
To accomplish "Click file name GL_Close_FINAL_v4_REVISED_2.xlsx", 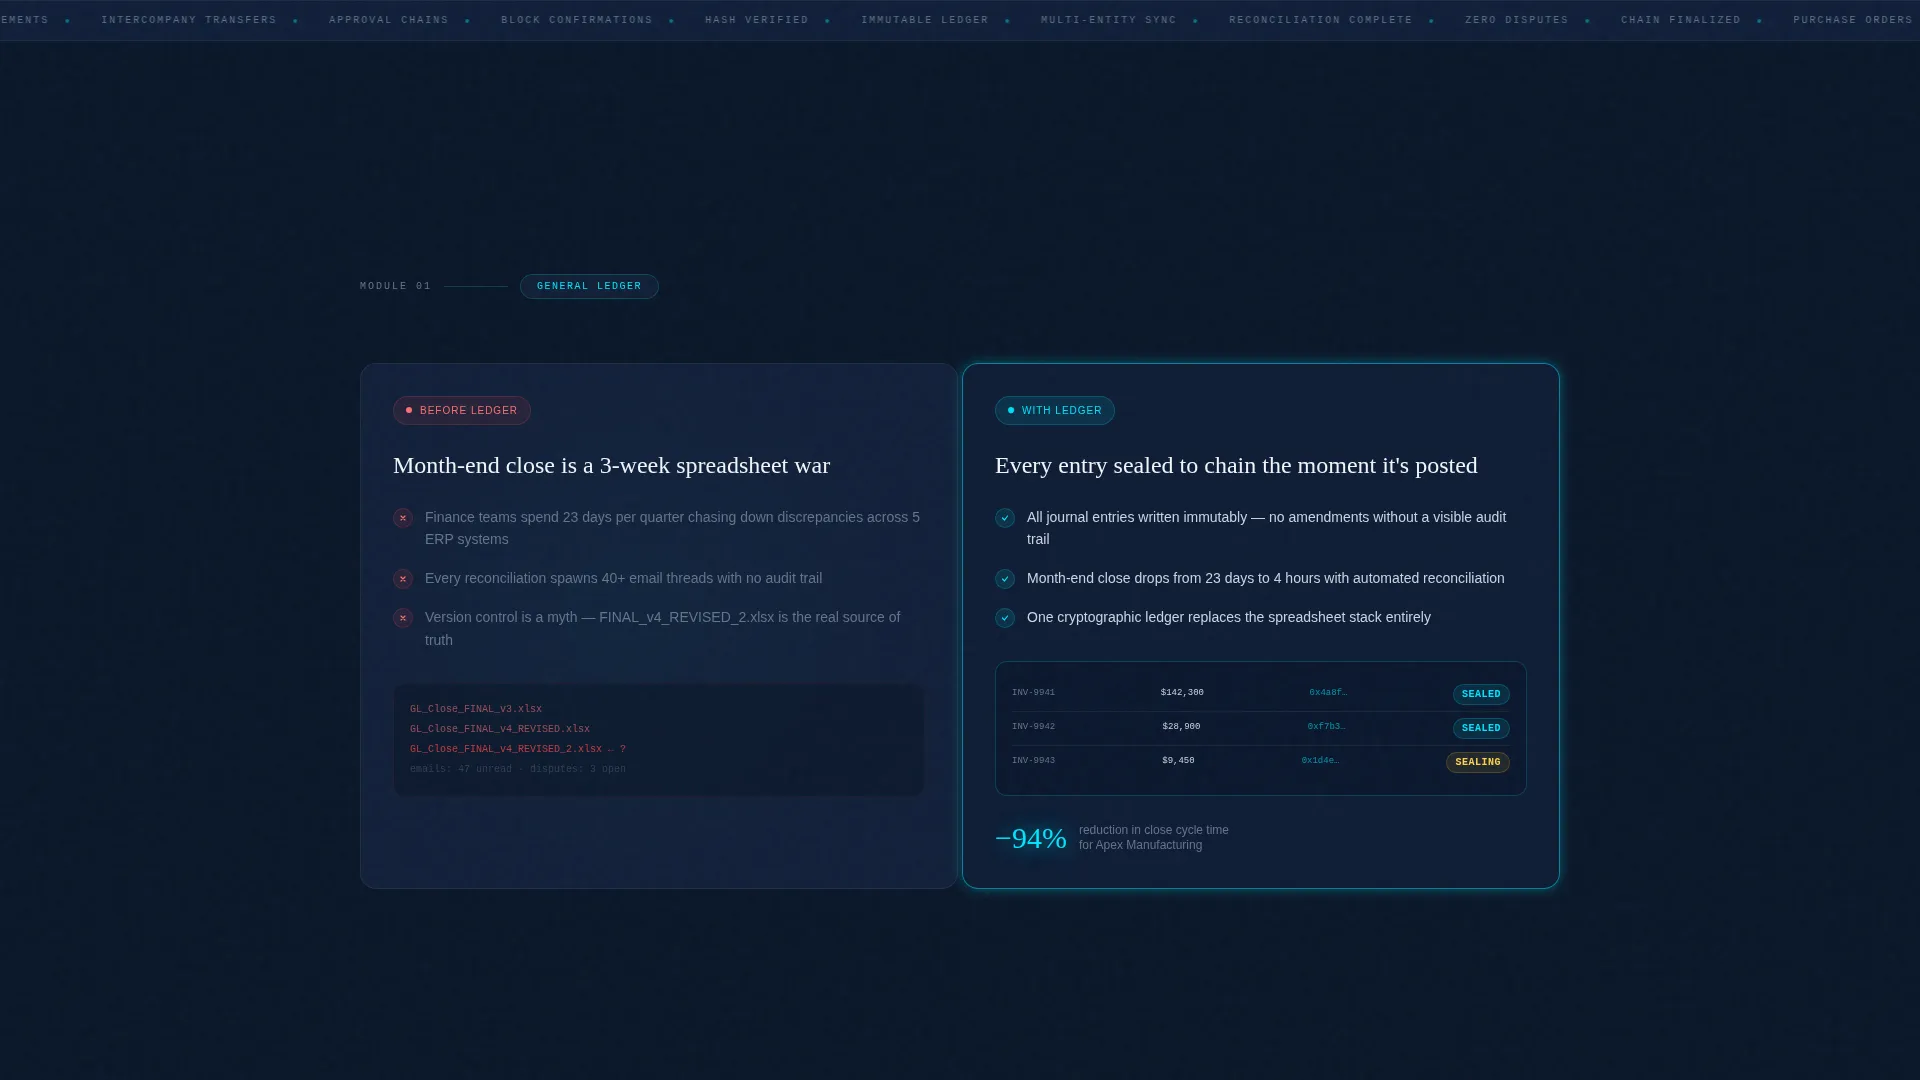I will point(506,749).
